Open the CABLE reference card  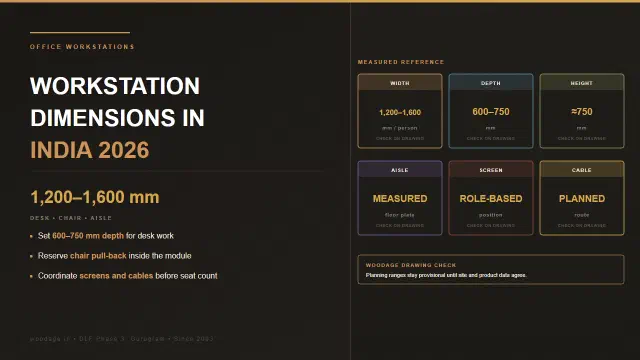coord(582,198)
